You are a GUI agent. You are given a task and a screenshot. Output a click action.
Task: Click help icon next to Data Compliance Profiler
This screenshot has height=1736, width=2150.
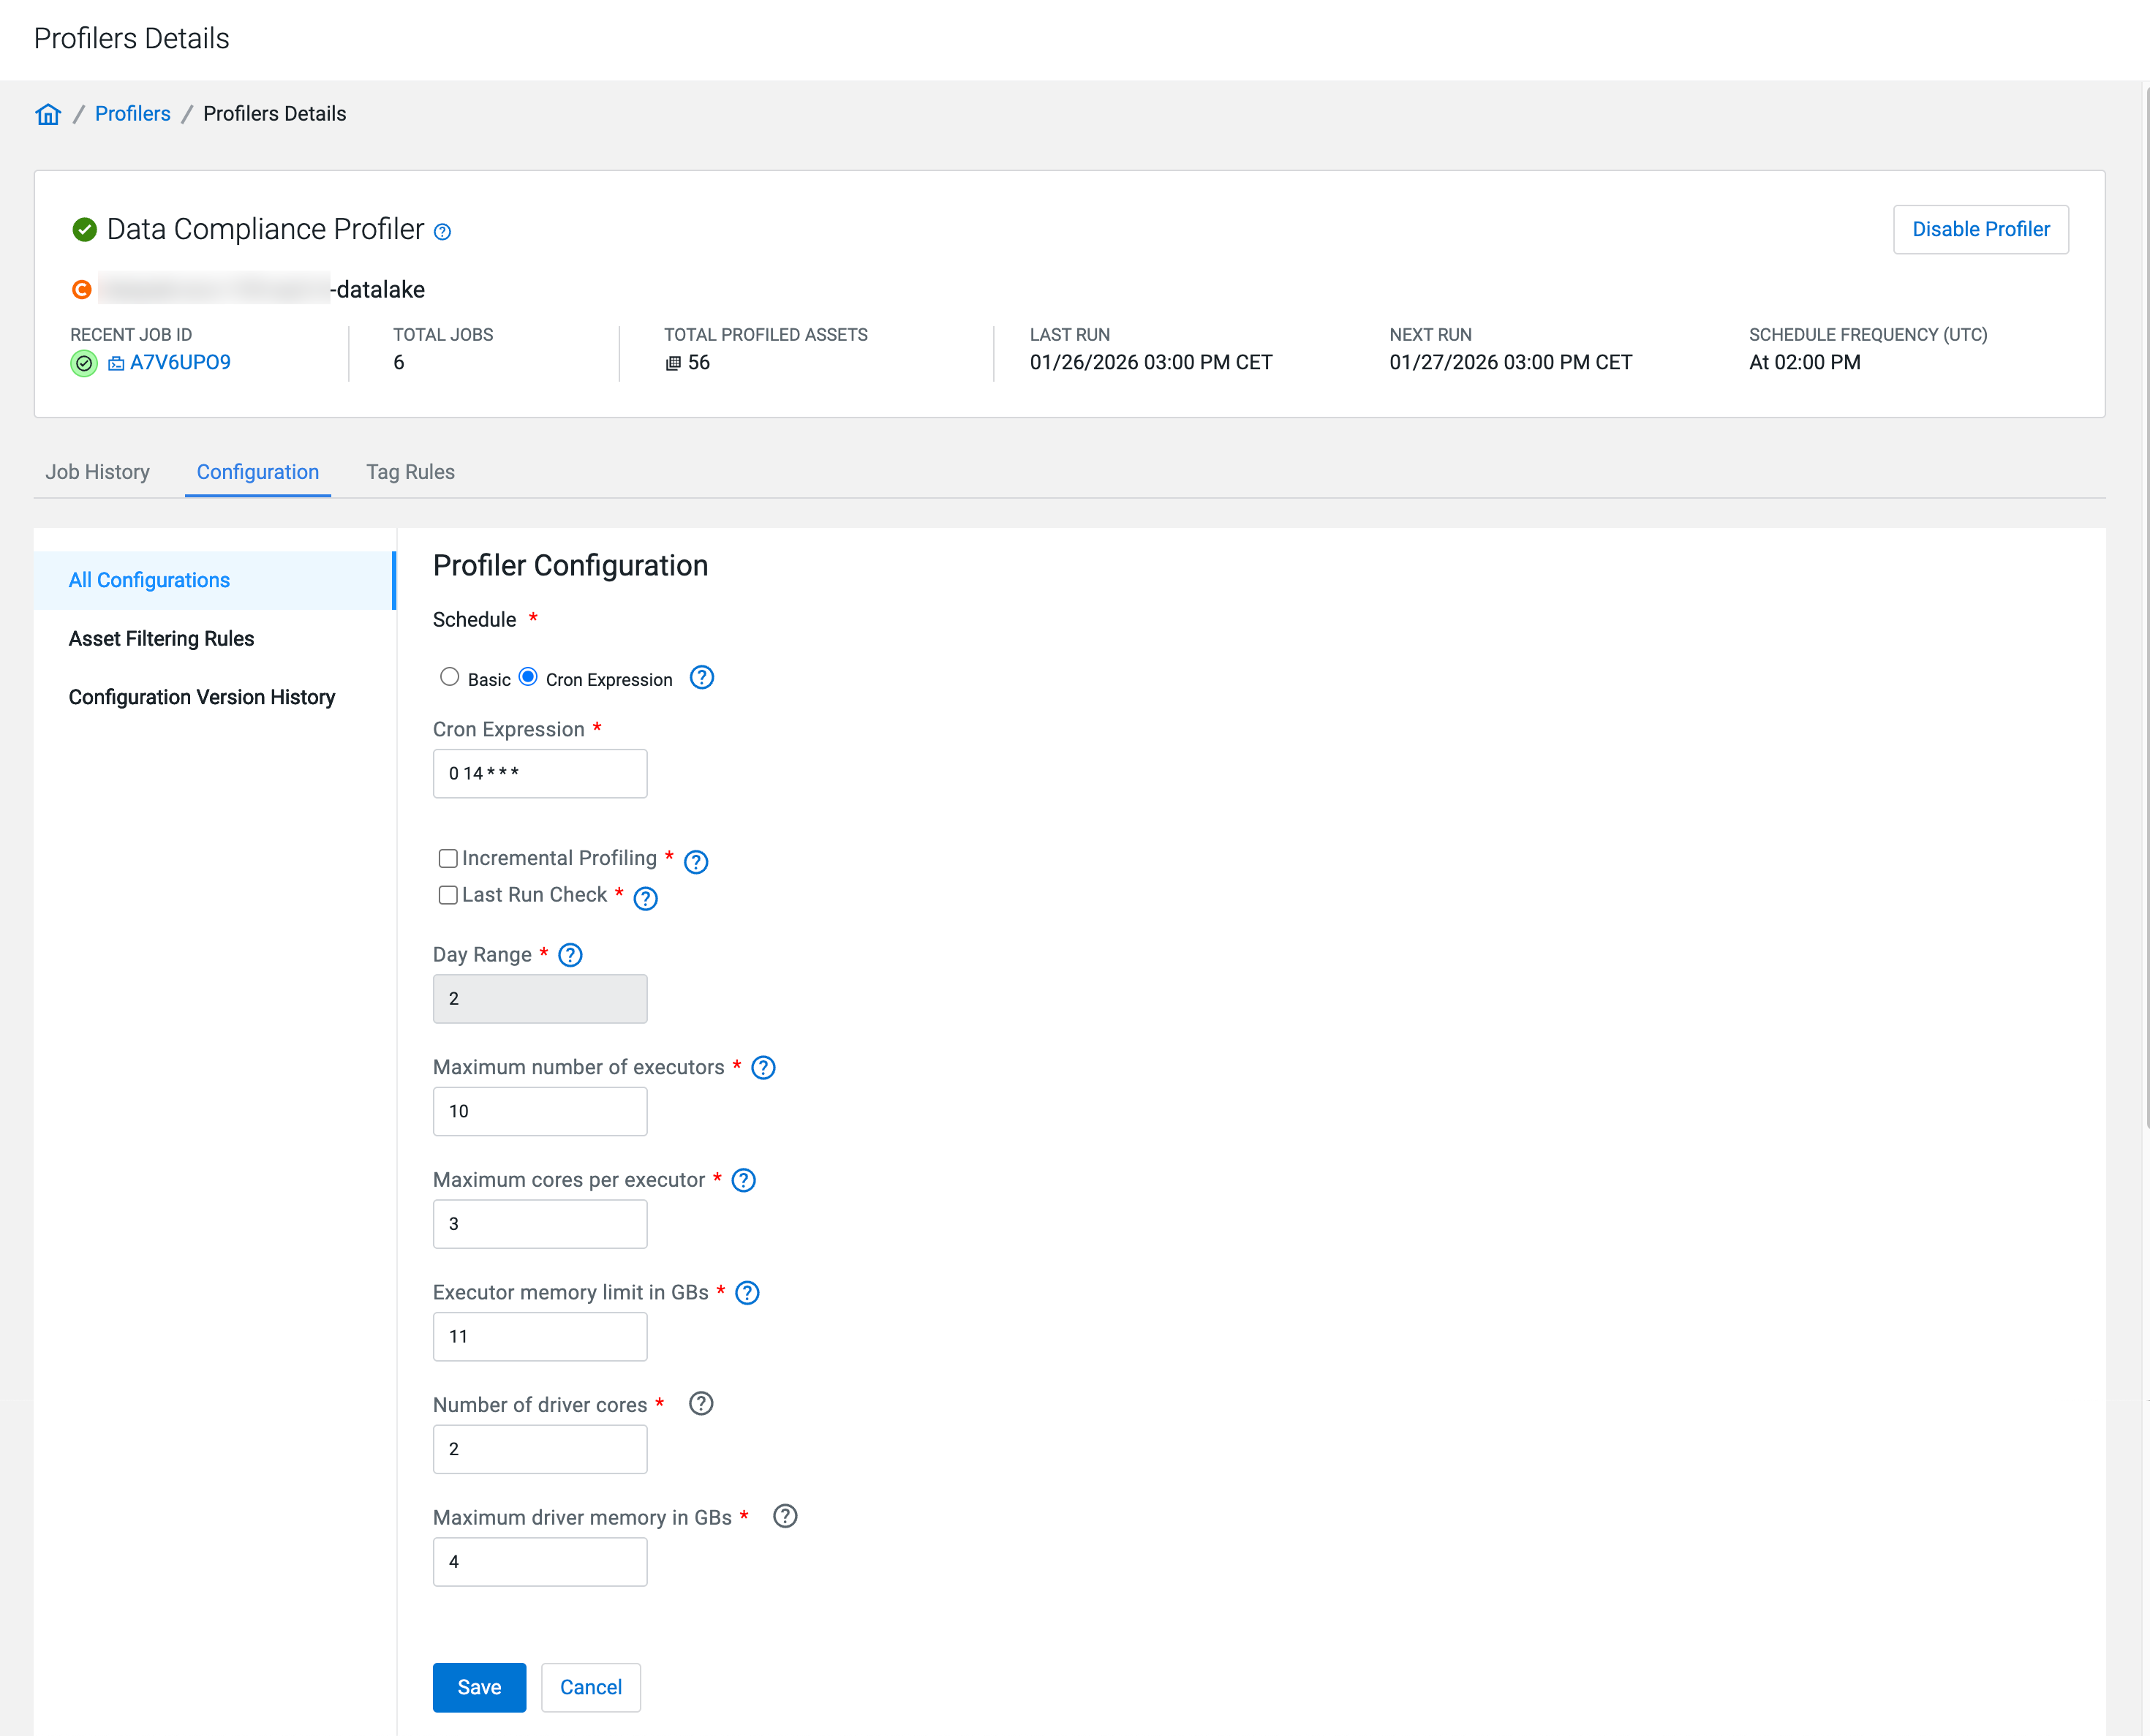(442, 232)
